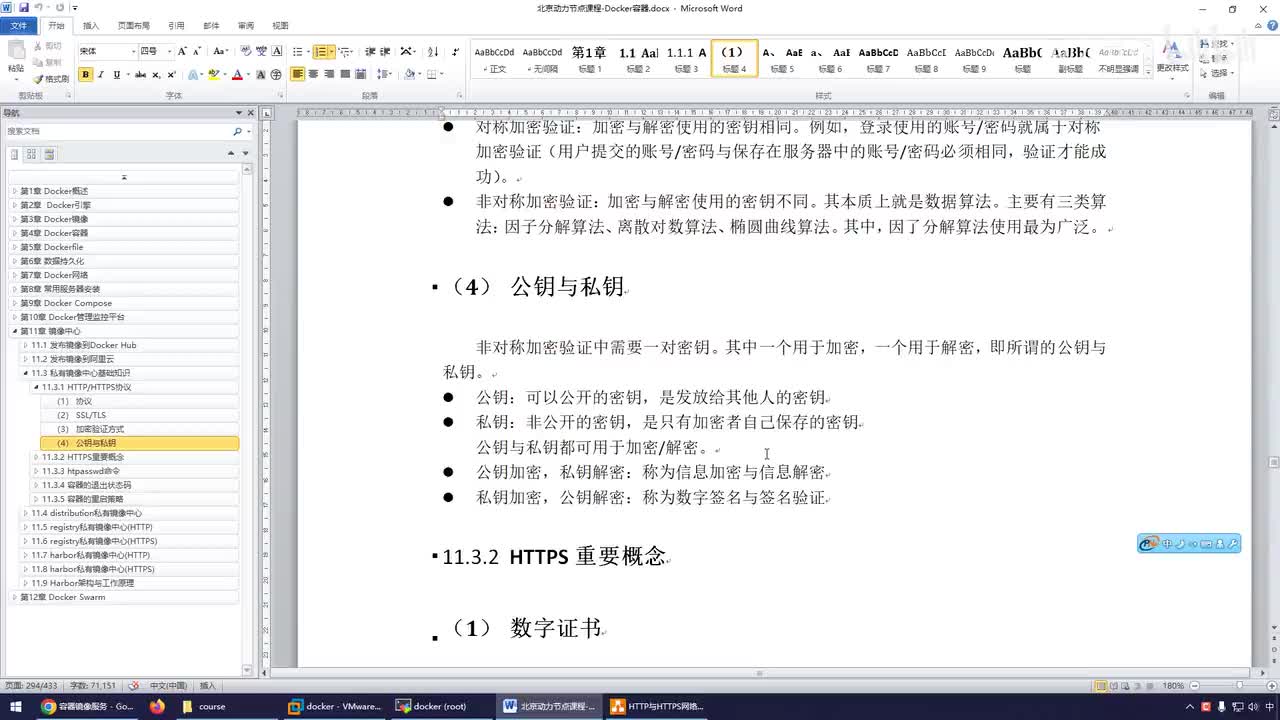The width and height of the screenshot is (1280, 720).
Task: Switch to Review (审阅) tab
Action: 246,25
